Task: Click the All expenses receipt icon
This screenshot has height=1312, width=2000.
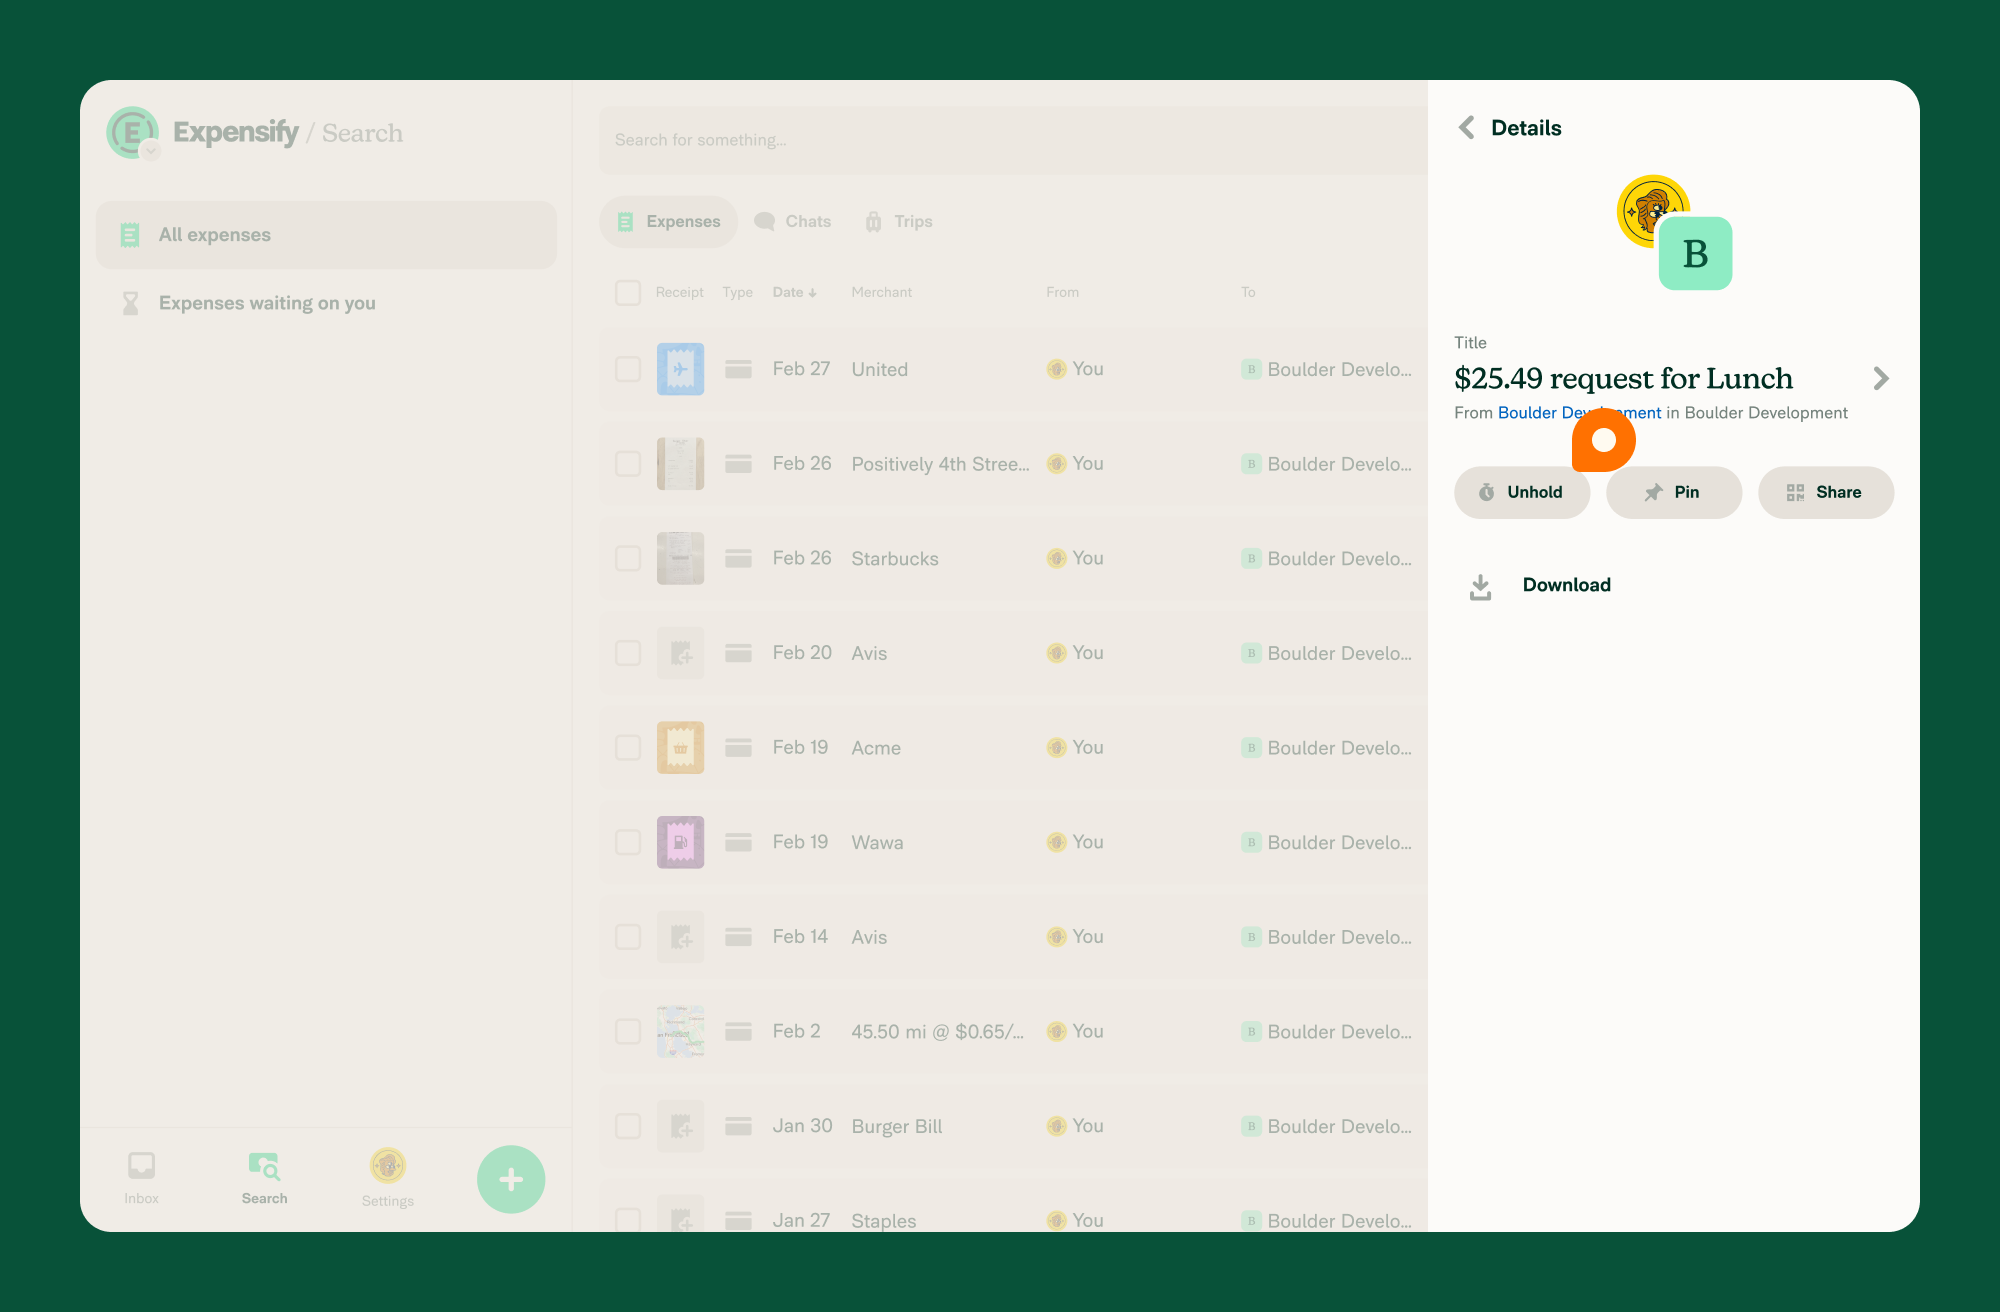Action: point(130,235)
